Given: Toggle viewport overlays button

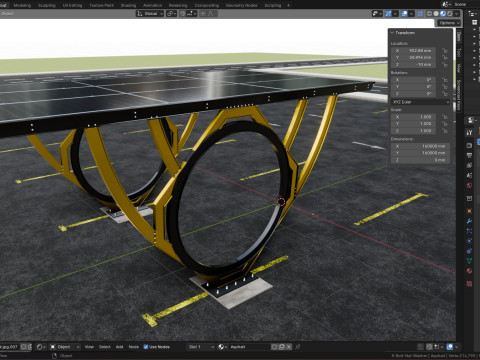Looking at the screenshot, I should 404,13.
